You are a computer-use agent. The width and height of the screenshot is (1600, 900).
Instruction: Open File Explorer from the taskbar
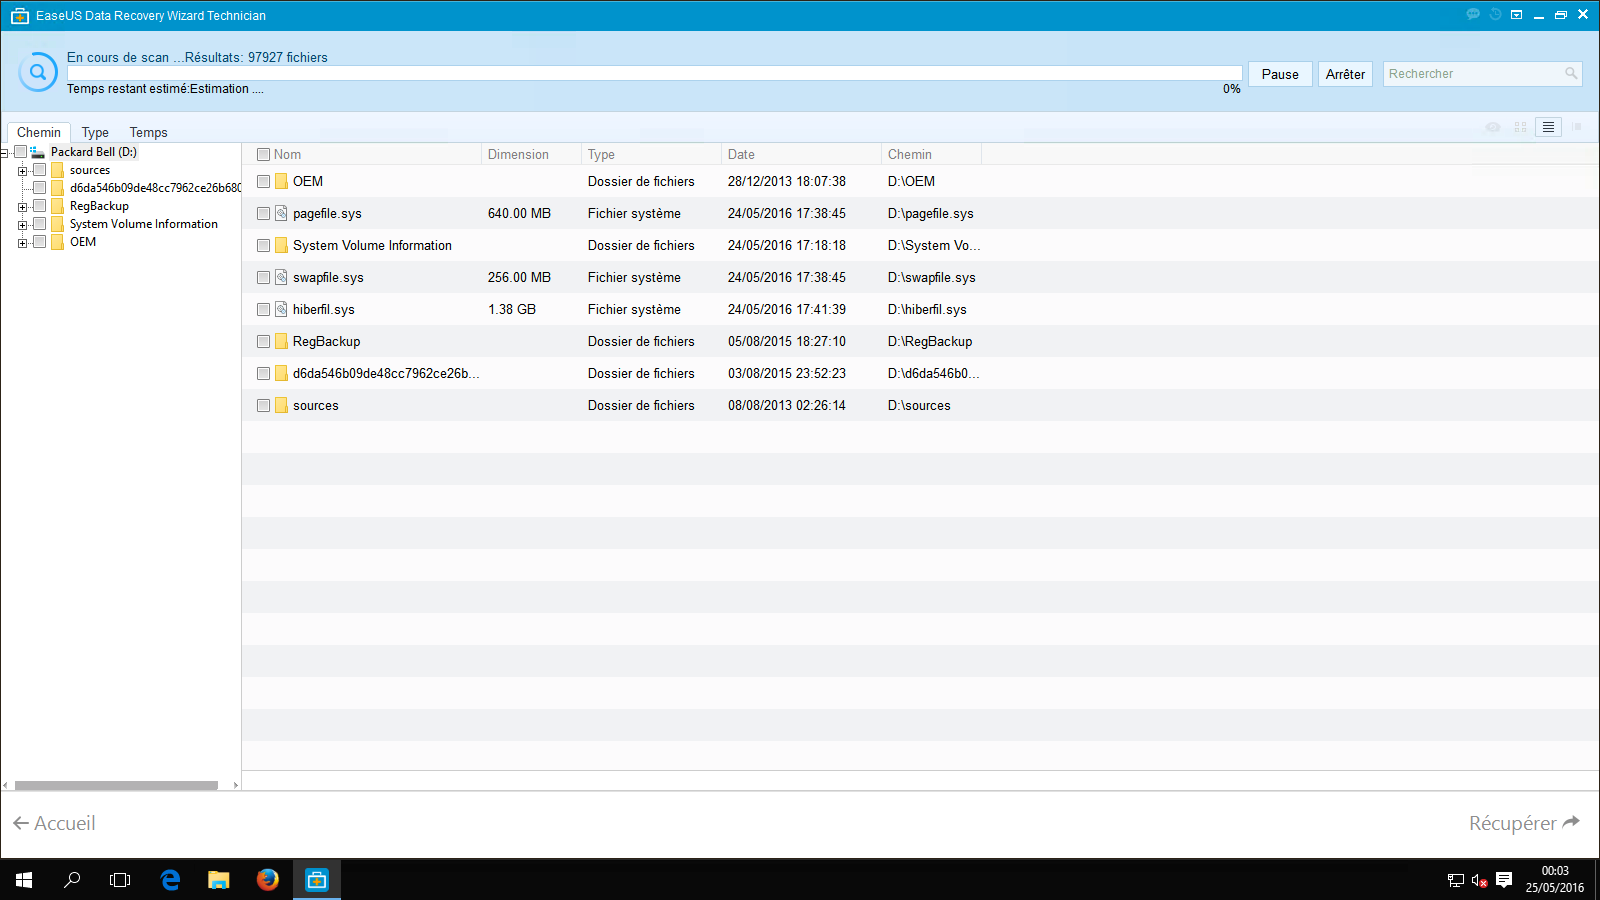tap(218, 880)
